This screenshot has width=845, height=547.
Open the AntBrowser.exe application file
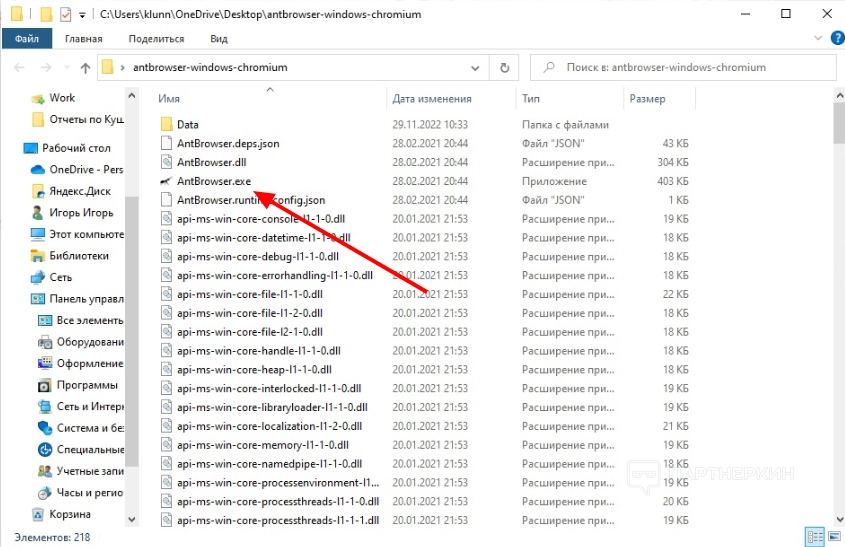[x=213, y=181]
